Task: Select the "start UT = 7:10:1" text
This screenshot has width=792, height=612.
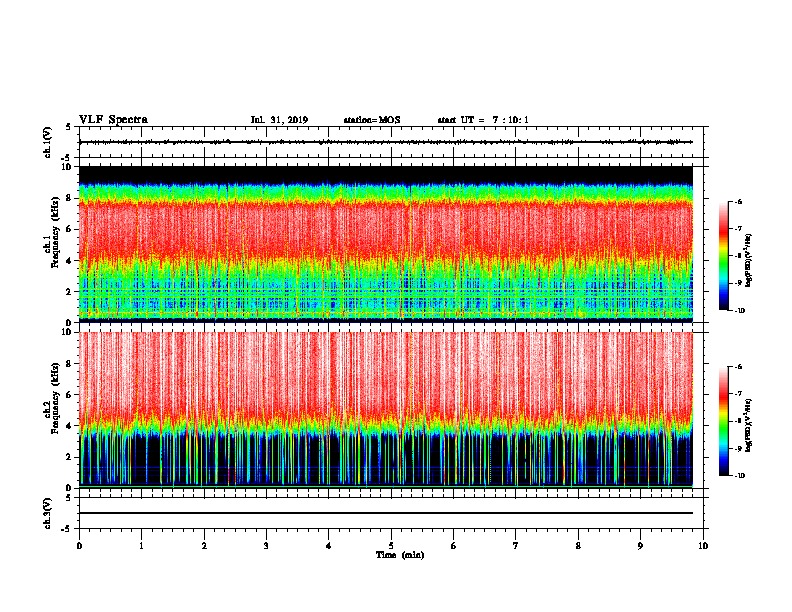Action: point(483,120)
